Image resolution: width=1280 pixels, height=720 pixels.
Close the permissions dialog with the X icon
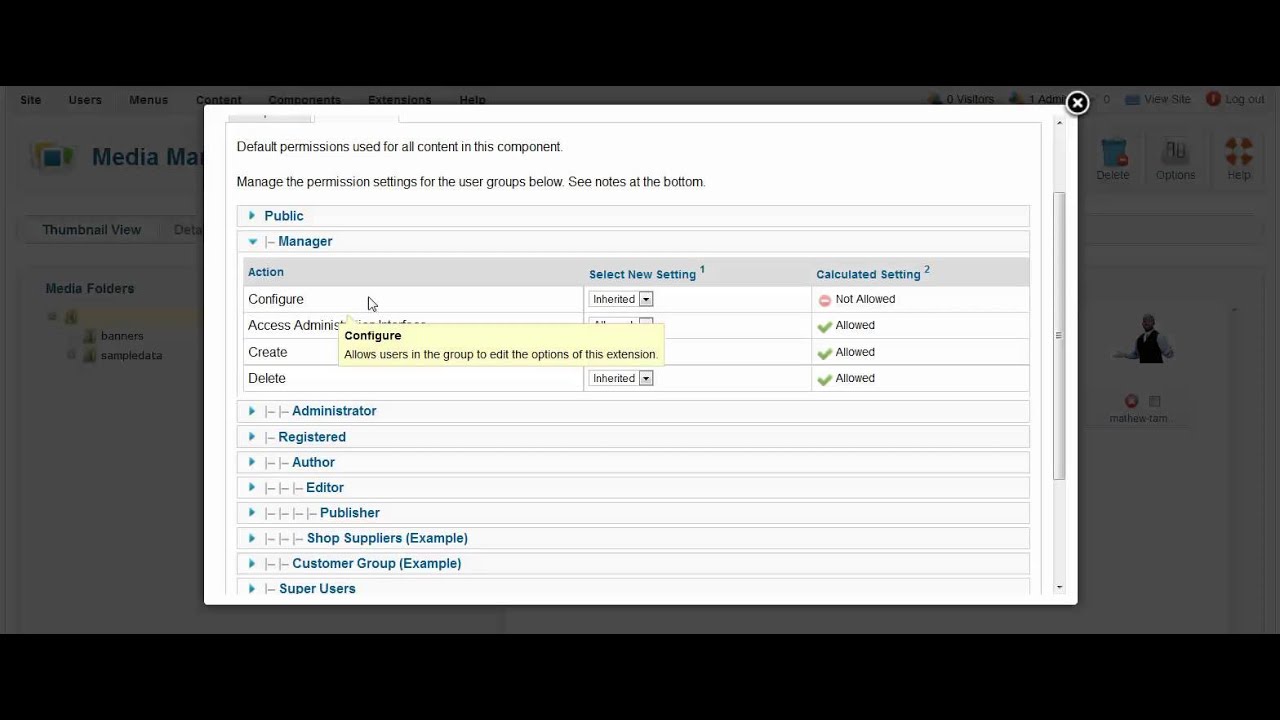pos(1077,102)
